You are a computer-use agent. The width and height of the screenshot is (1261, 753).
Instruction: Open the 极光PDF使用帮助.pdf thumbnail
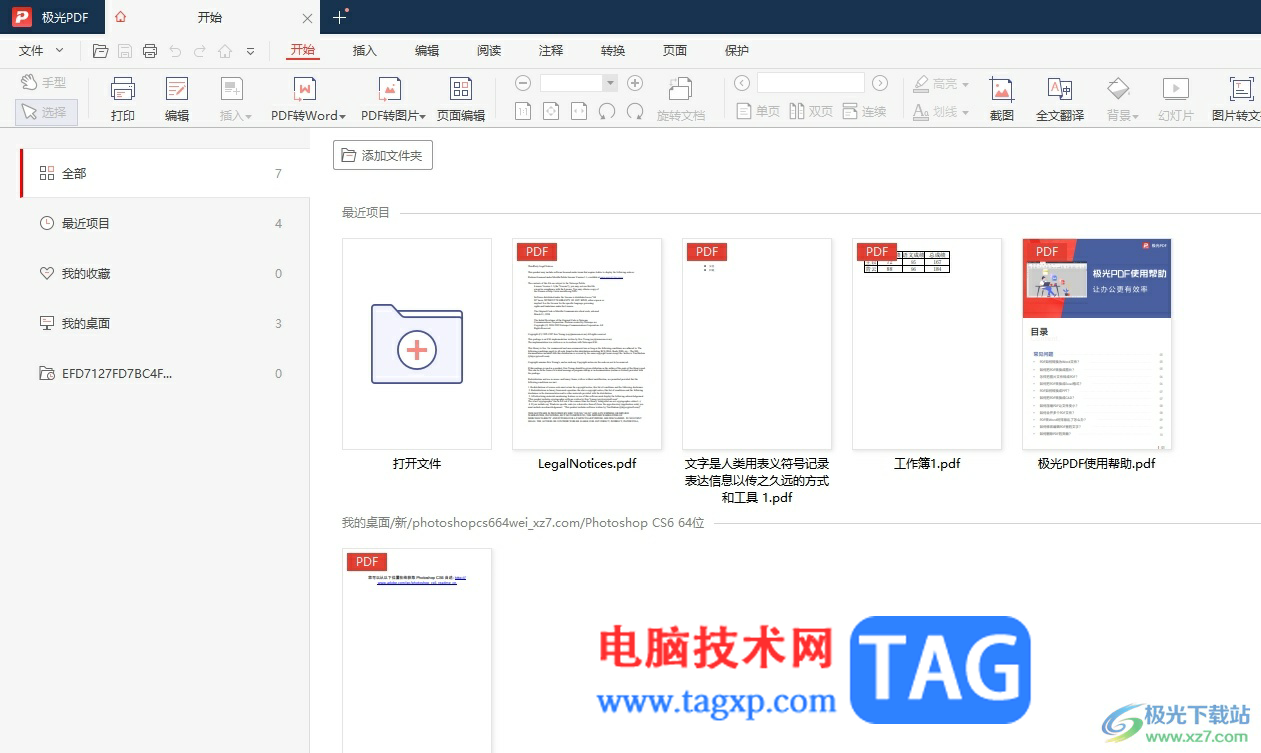coord(1097,344)
